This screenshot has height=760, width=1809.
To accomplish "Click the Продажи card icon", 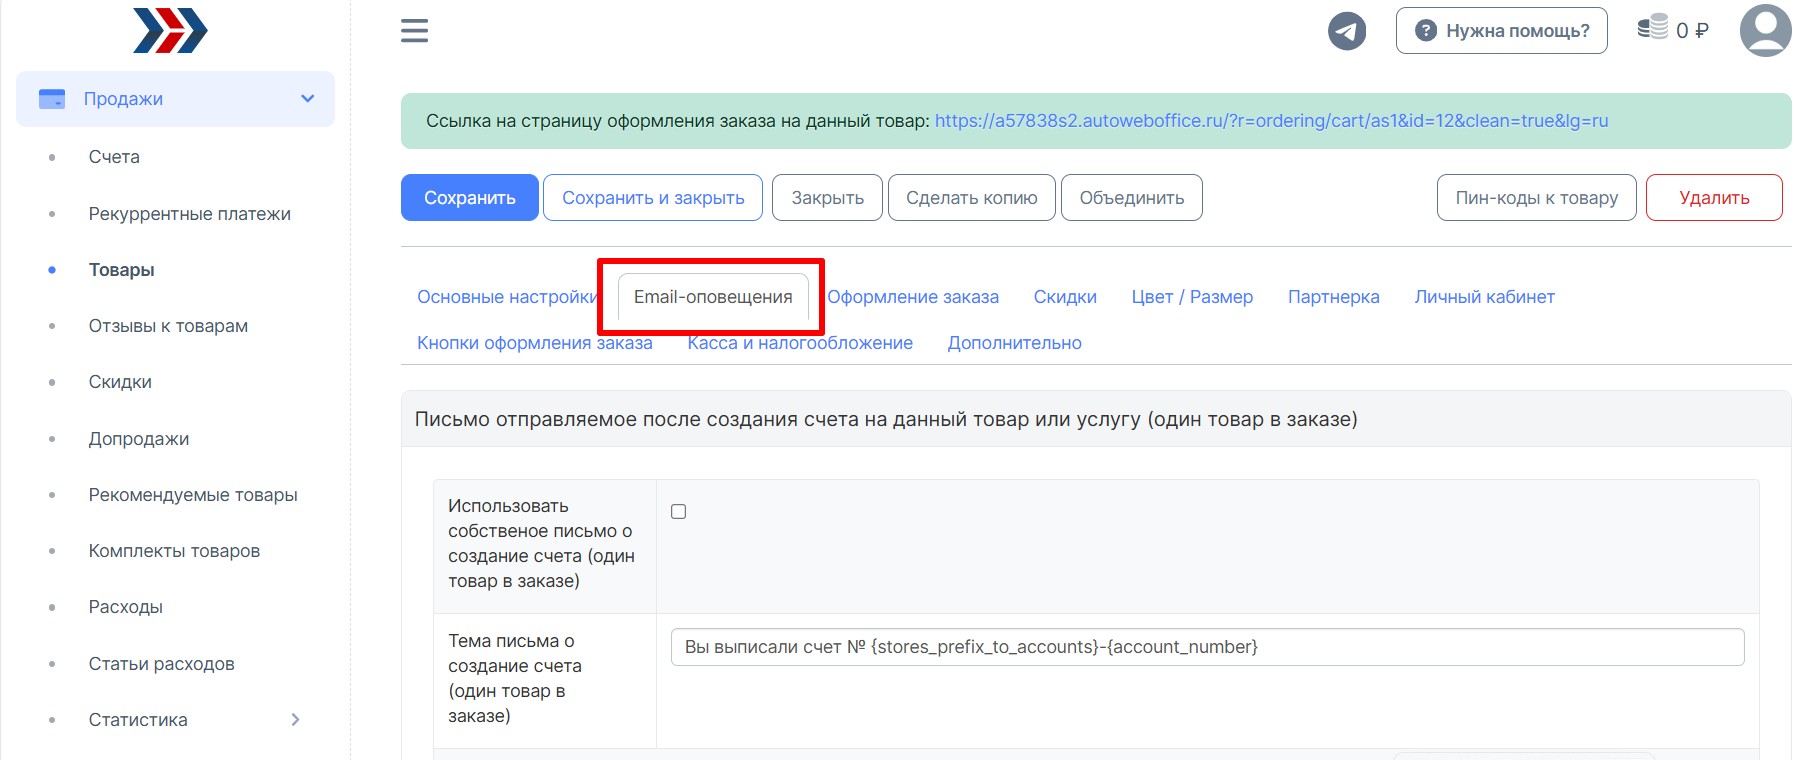I will 52,99.
